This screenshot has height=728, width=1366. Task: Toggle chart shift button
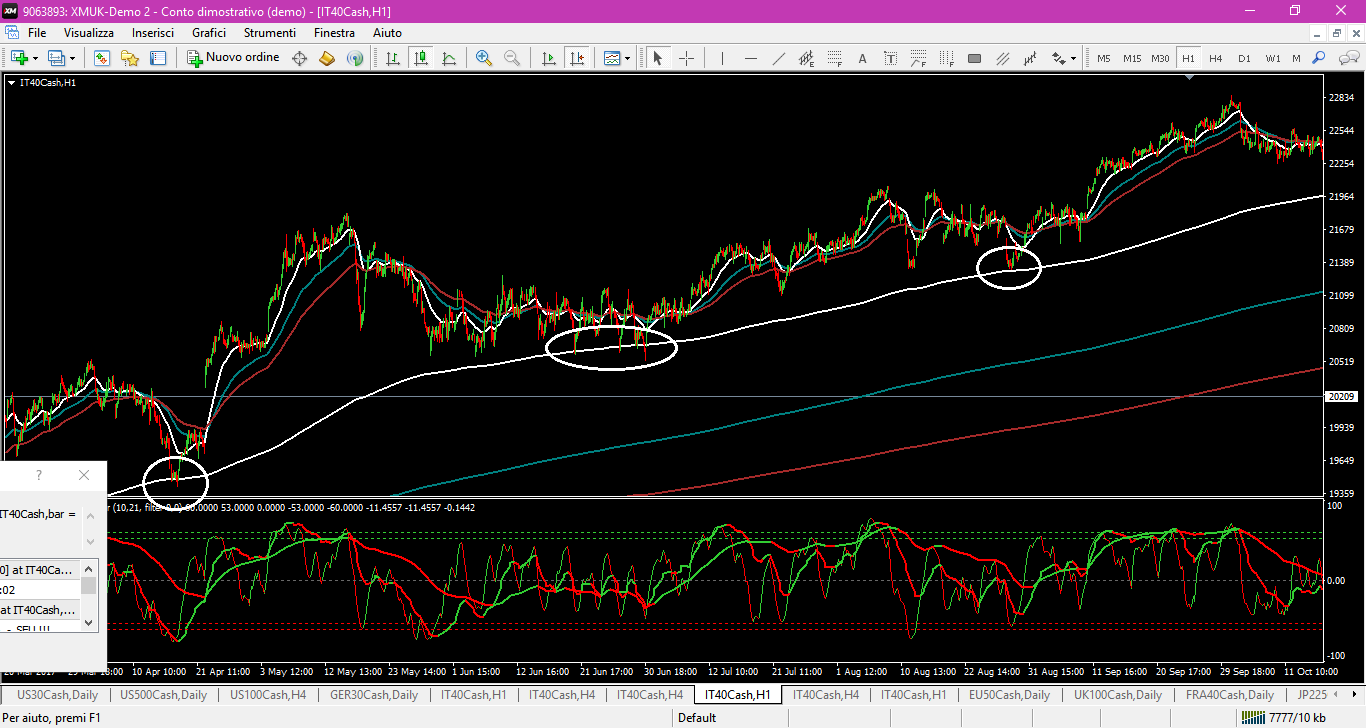576,58
